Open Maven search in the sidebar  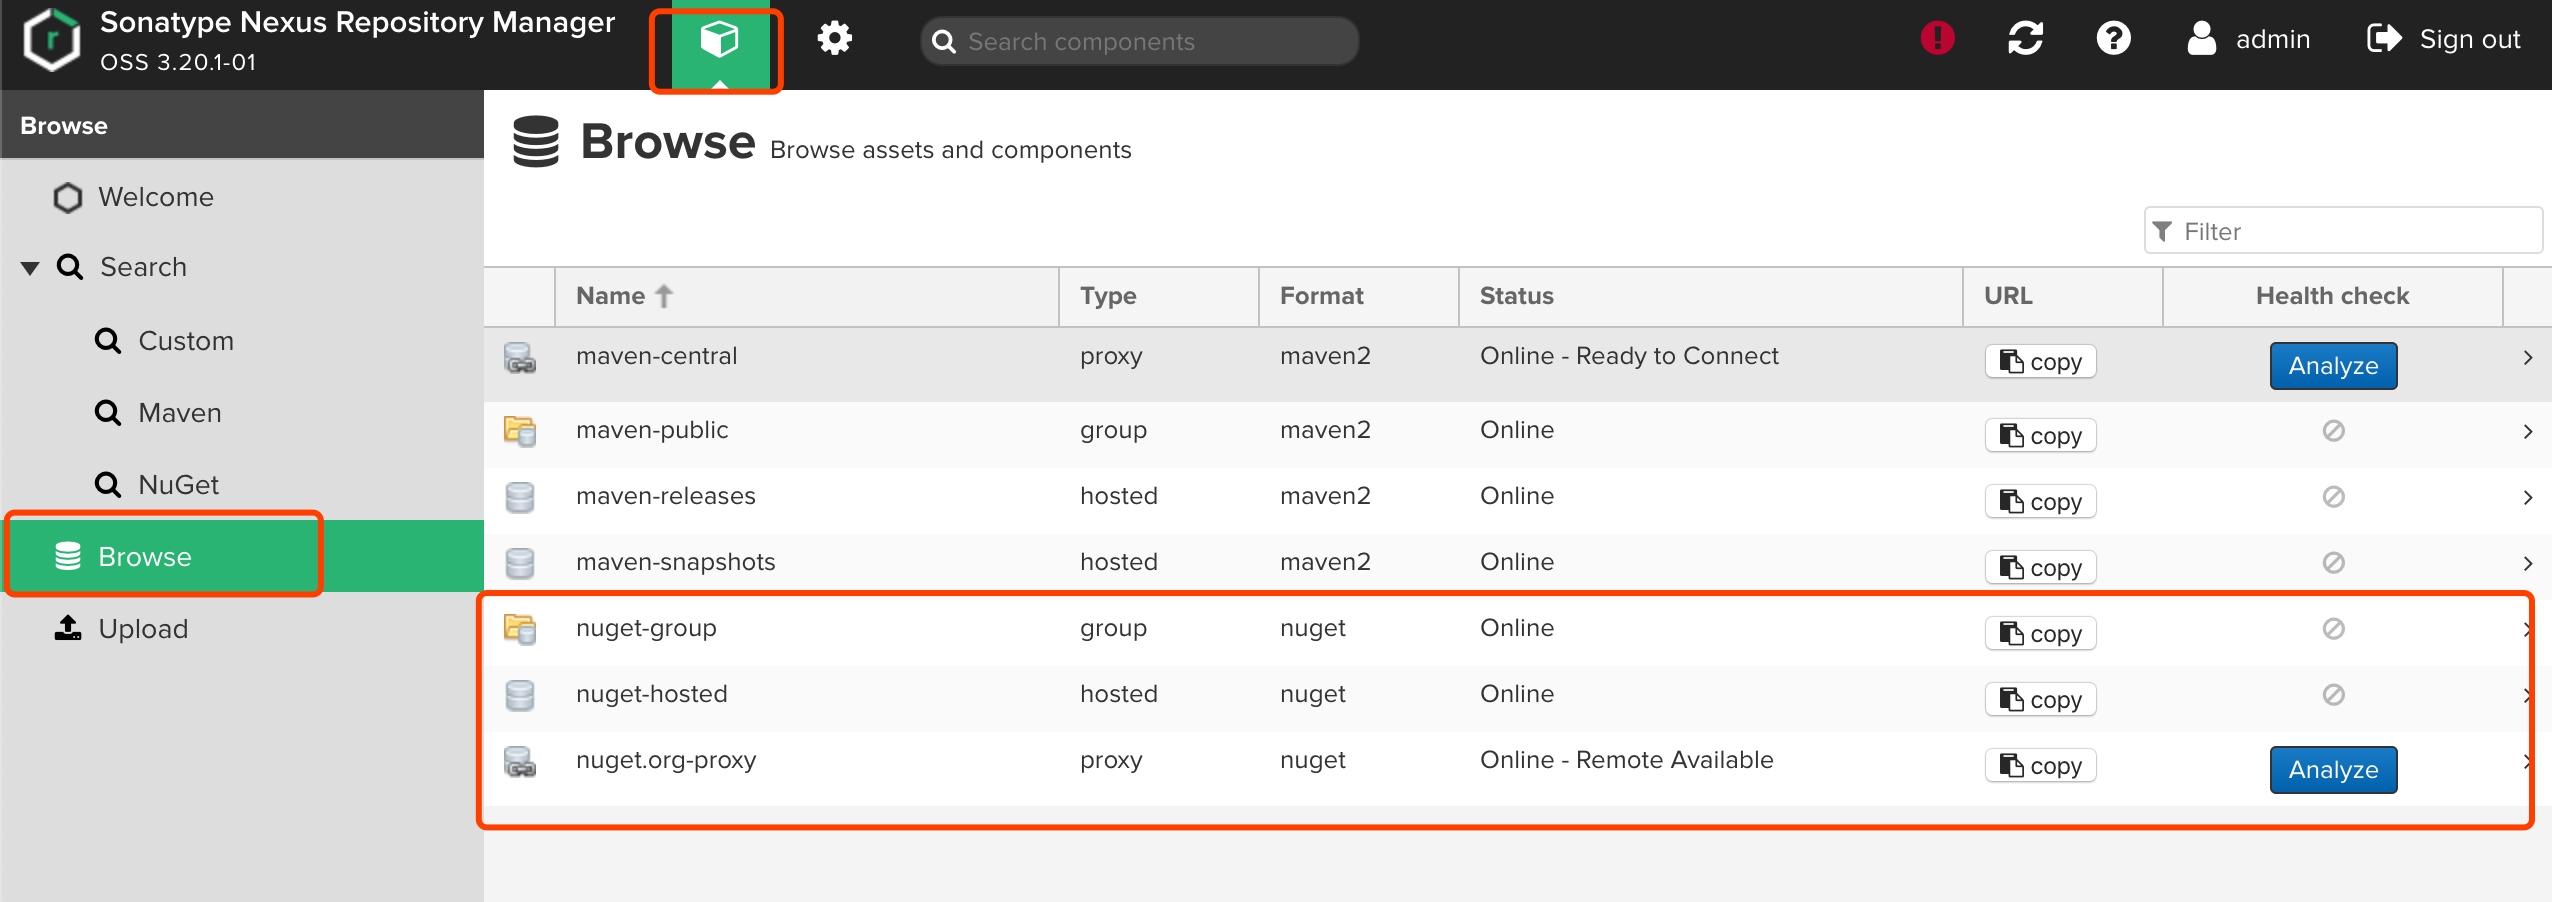(242, 413)
